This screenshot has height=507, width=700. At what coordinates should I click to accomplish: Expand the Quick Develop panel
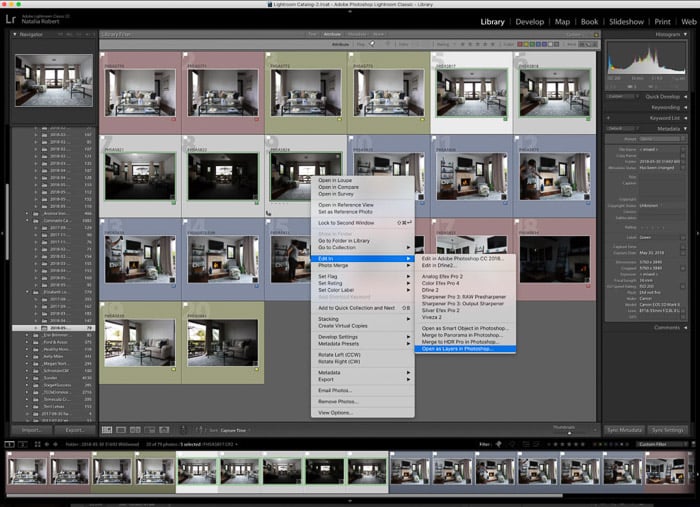pyautogui.click(x=685, y=96)
